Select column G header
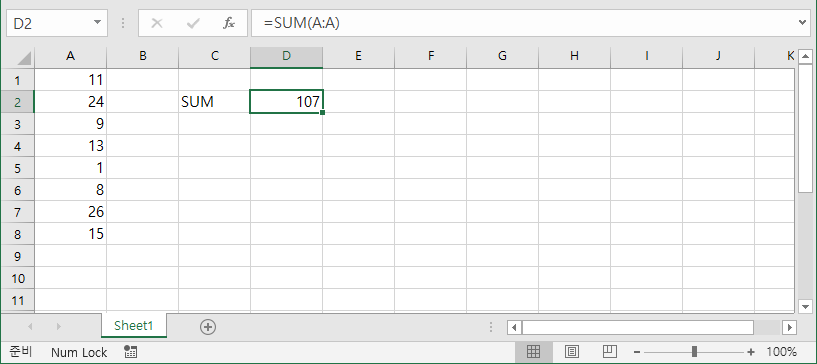The height and width of the screenshot is (364, 817). 502,56
